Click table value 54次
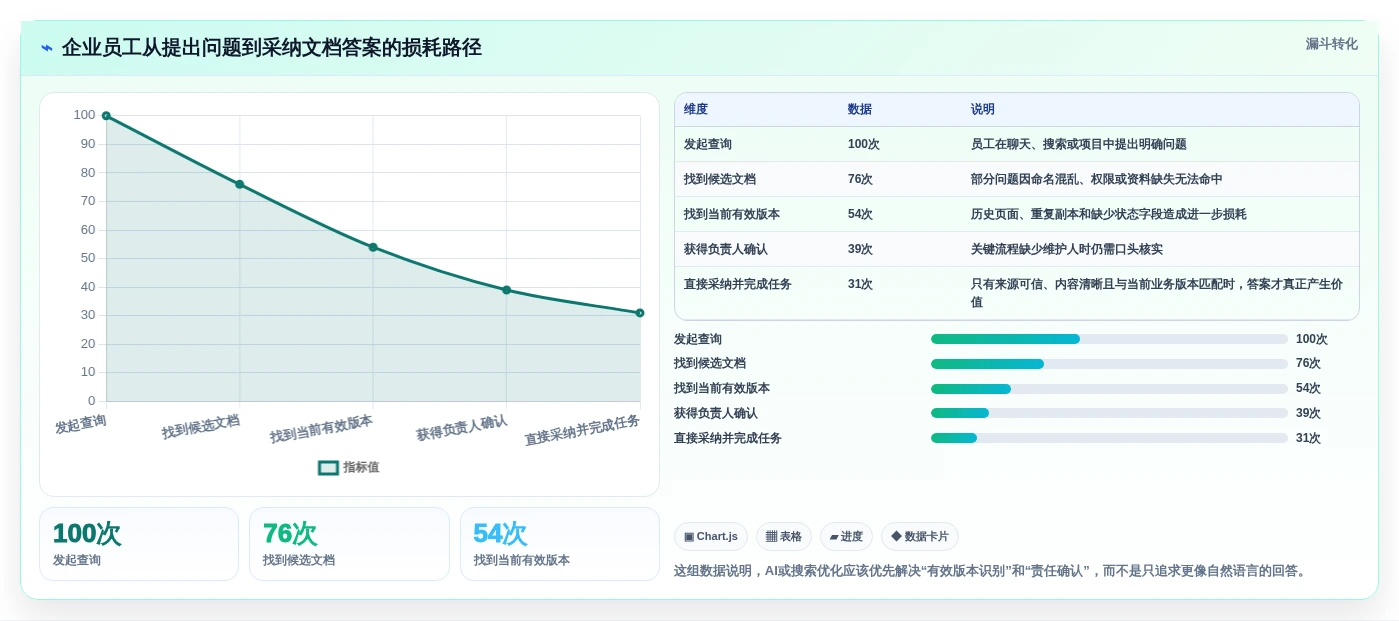The image size is (1399, 621). point(860,214)
